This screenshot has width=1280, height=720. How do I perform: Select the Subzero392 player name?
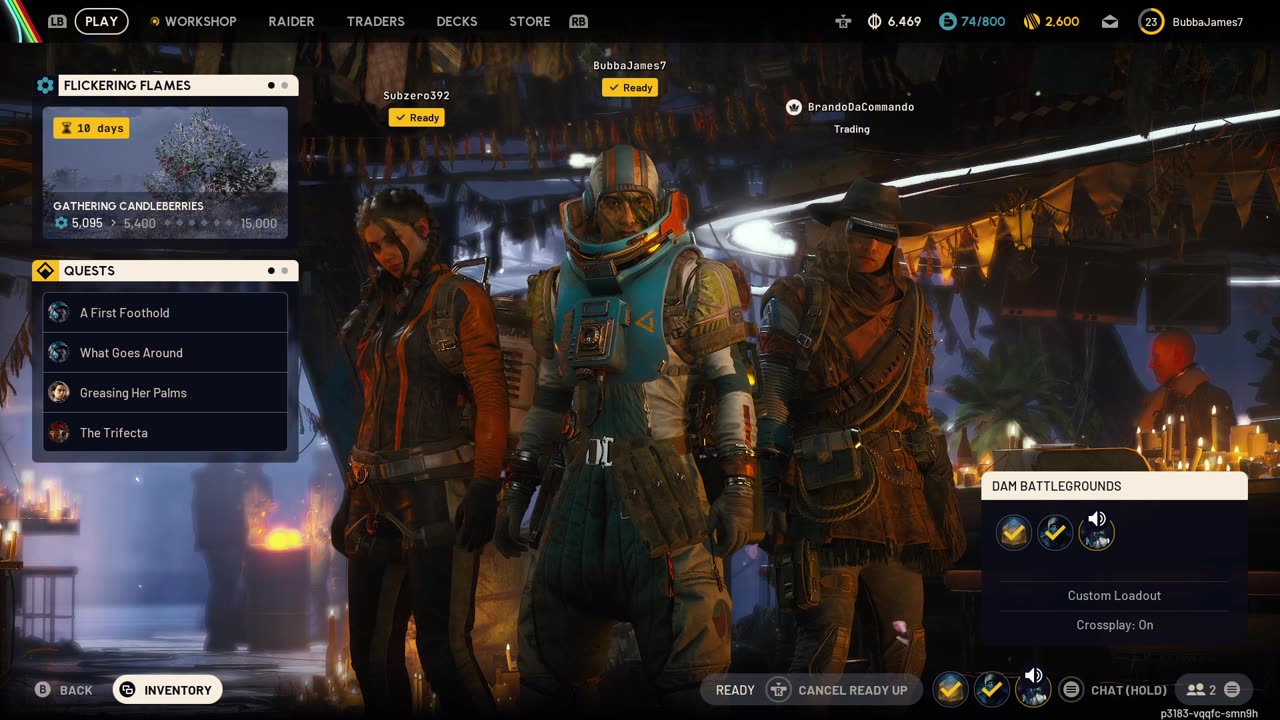click(416, 96)
